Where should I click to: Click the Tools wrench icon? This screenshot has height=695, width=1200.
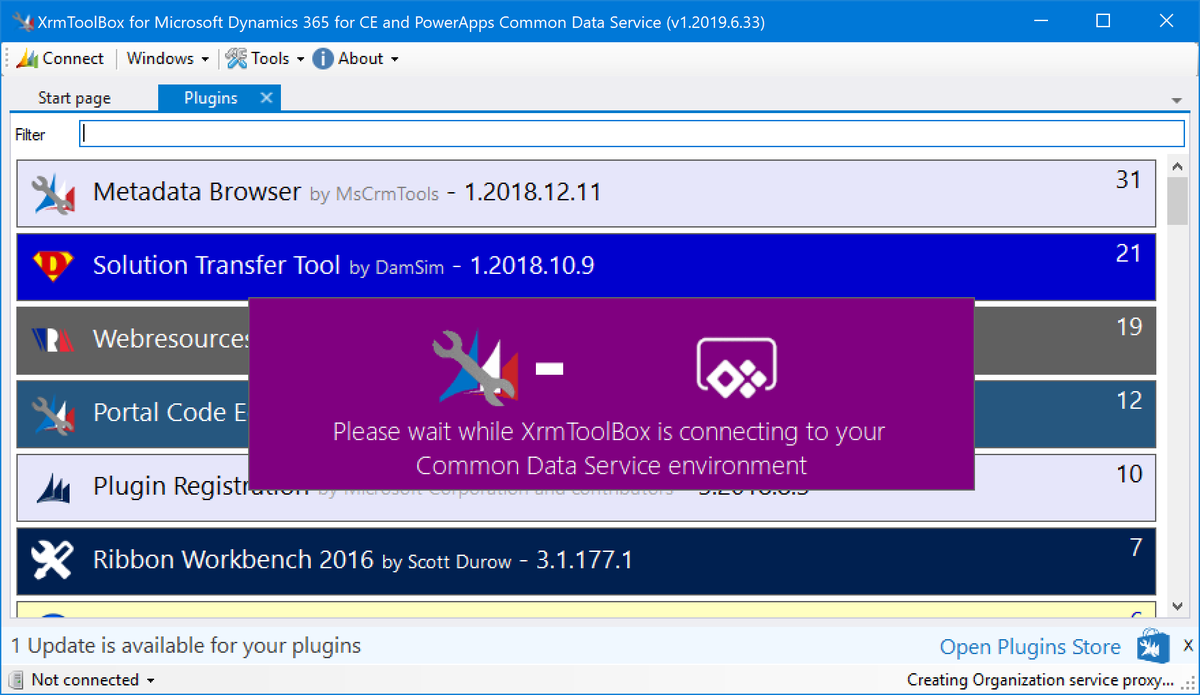point(236,58)
